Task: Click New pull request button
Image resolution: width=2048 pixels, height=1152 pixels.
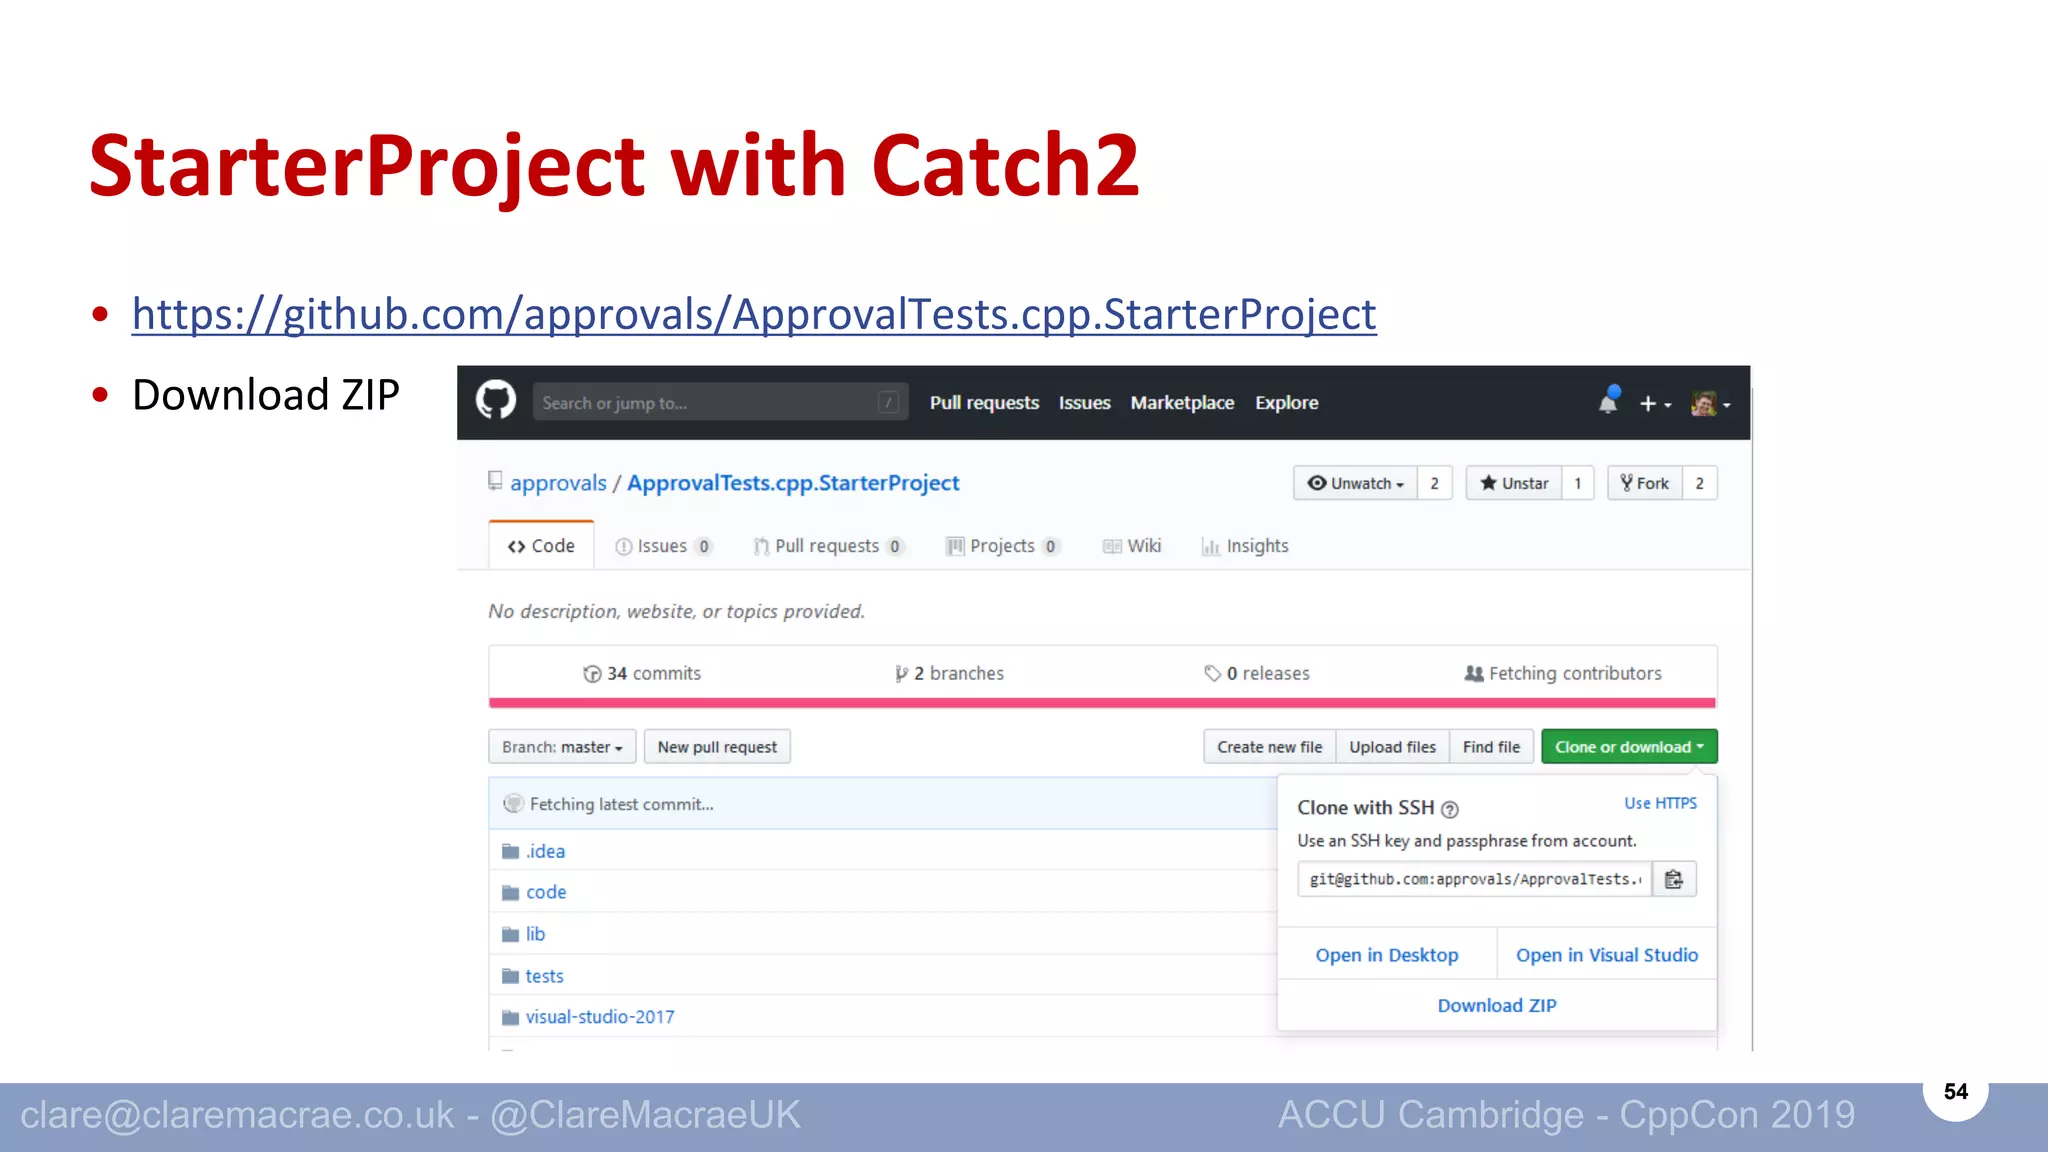Action: click(717, 747)
